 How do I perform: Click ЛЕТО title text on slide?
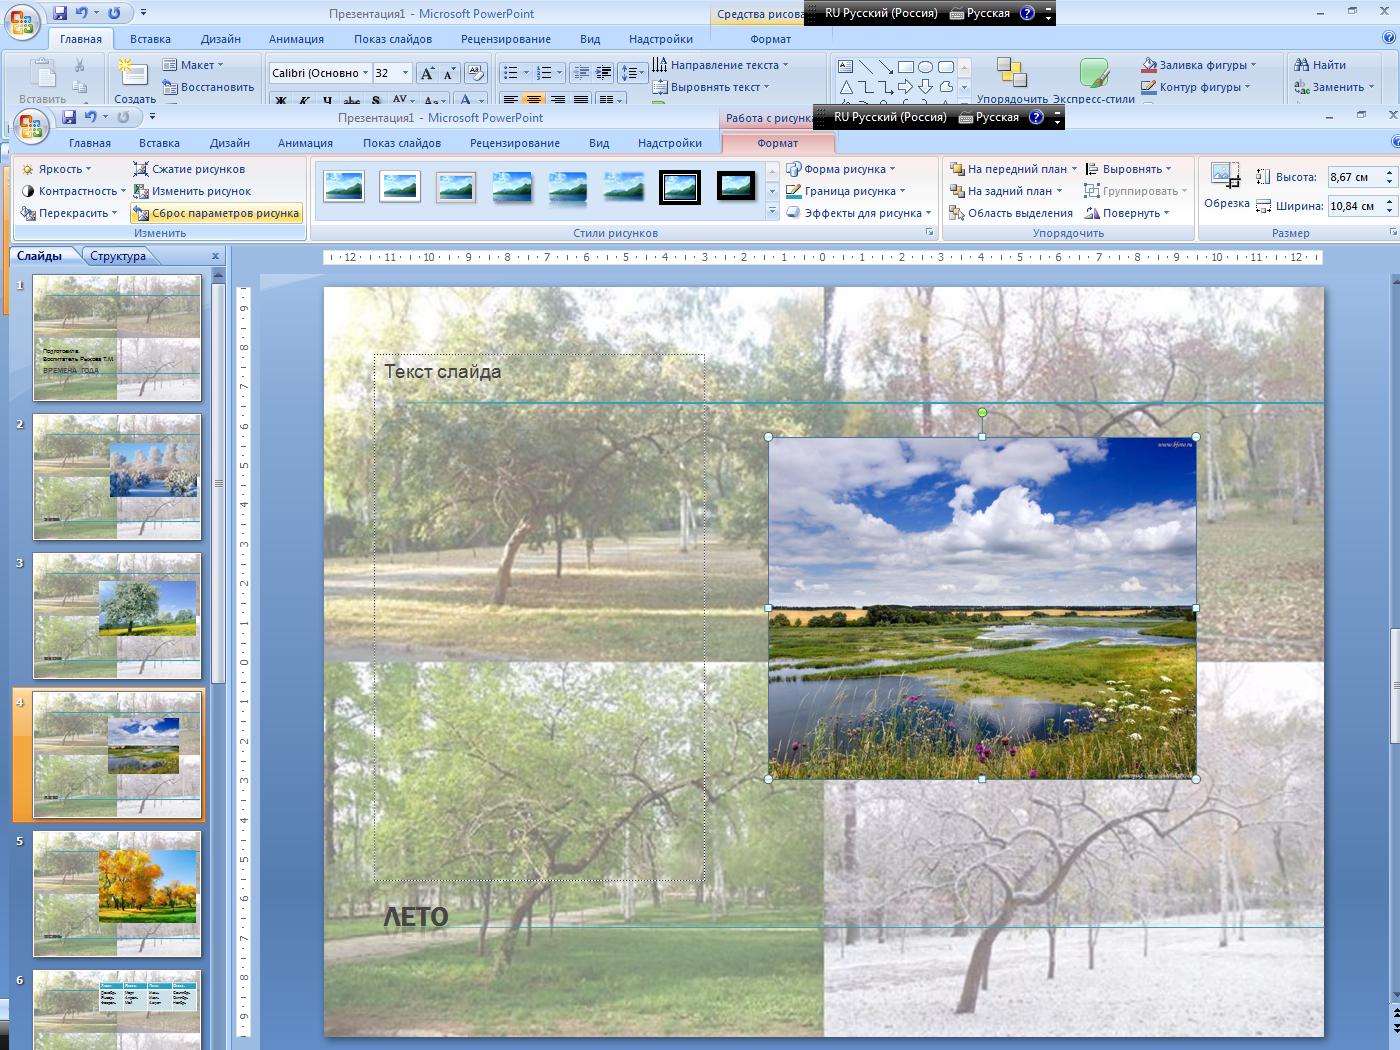point(416,917)
